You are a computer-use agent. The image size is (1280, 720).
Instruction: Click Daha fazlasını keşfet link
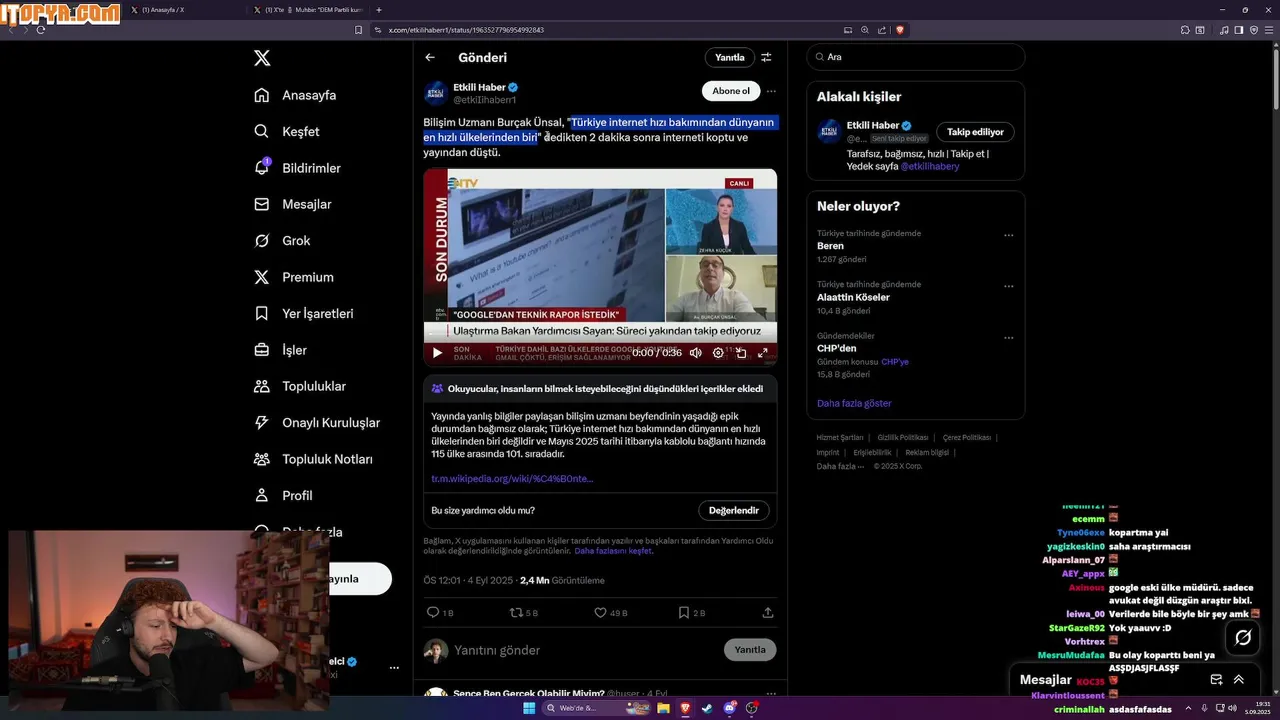point(613,551)
